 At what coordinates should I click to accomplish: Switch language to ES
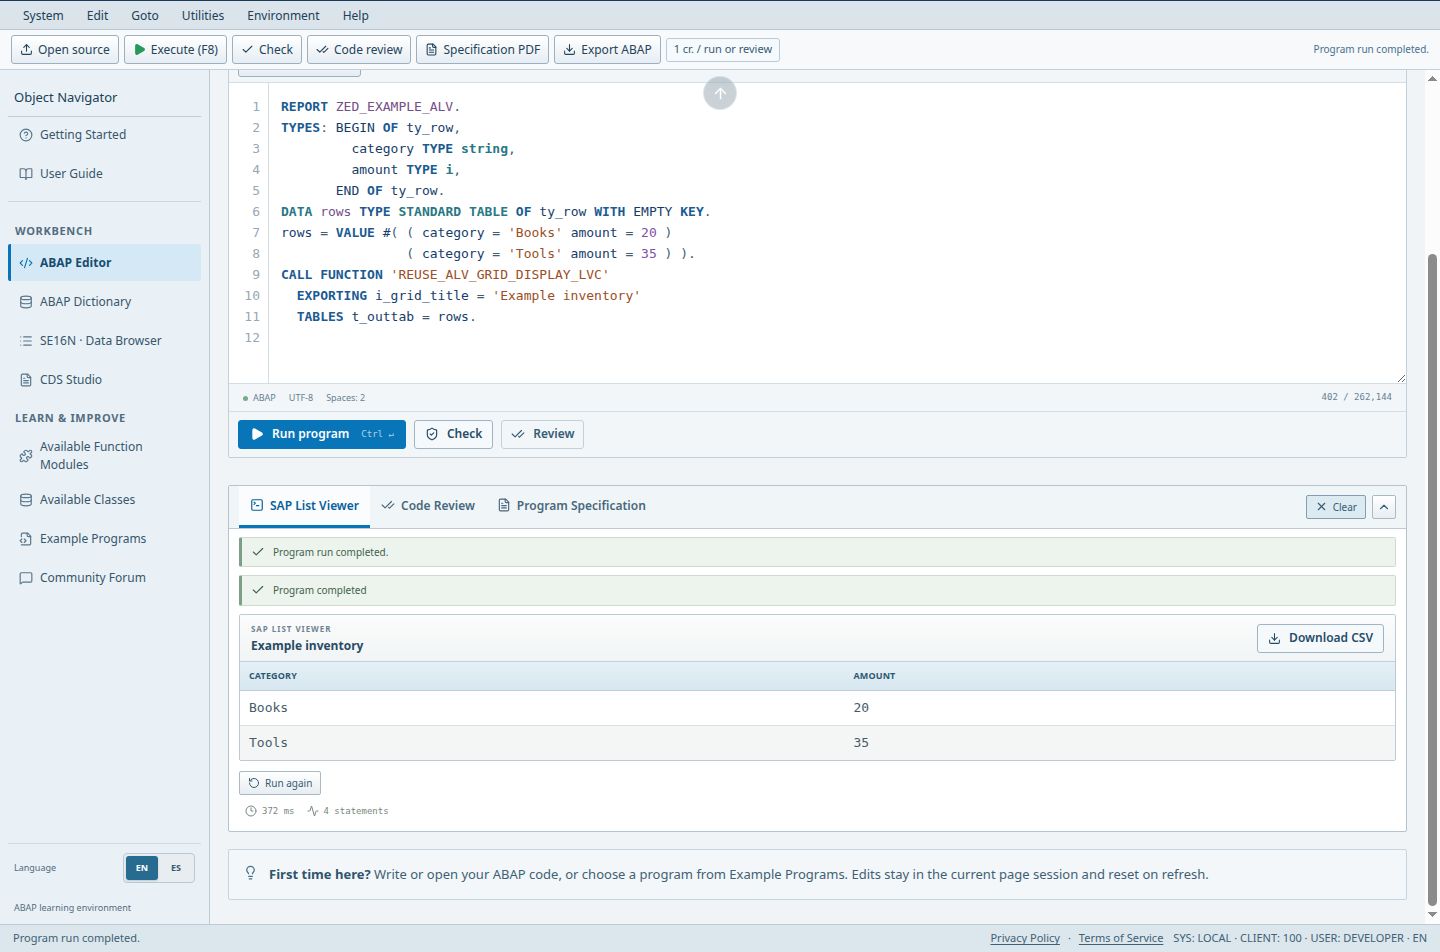point(176,868)
